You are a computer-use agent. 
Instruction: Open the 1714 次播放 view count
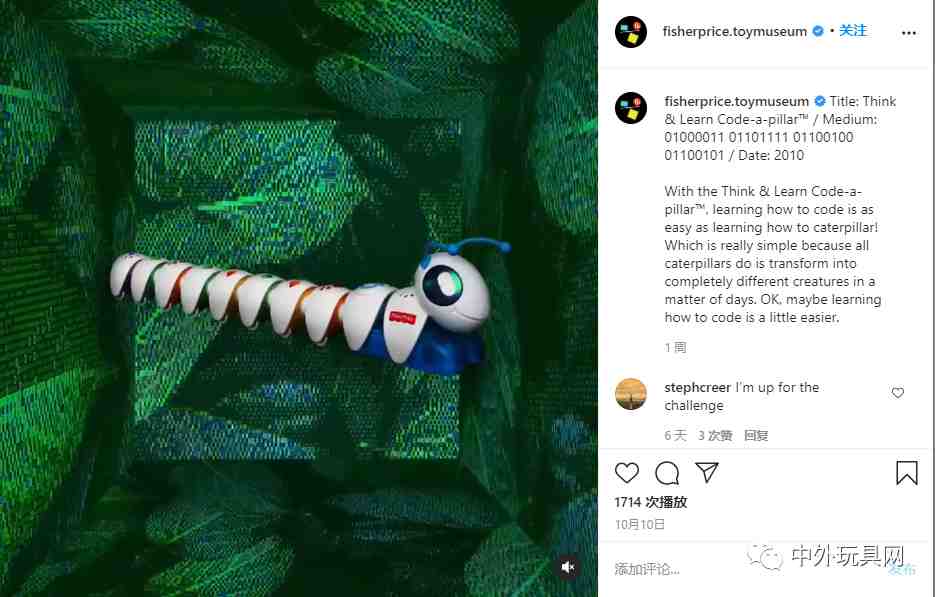(x=650, y=502)
